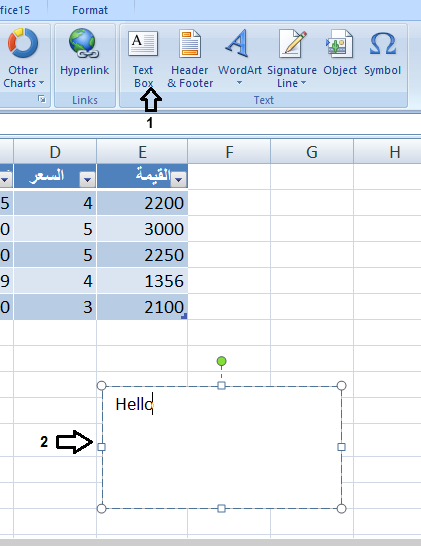Expand the Signature Line dropdown arrow
Viewport: 421px width, 546px height.
click(303, 83)
